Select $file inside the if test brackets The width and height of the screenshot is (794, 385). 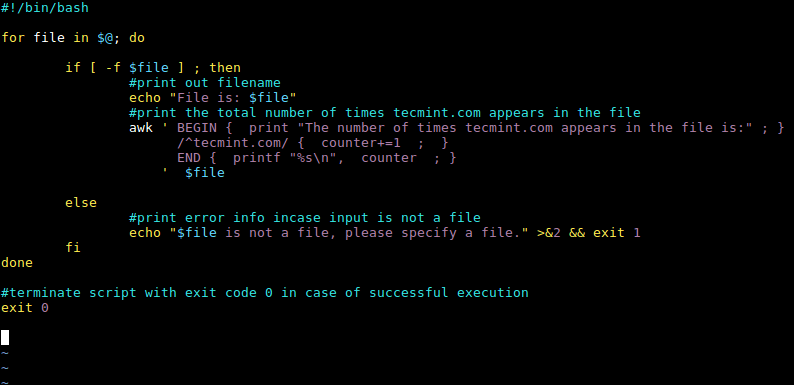click(149, 67)
